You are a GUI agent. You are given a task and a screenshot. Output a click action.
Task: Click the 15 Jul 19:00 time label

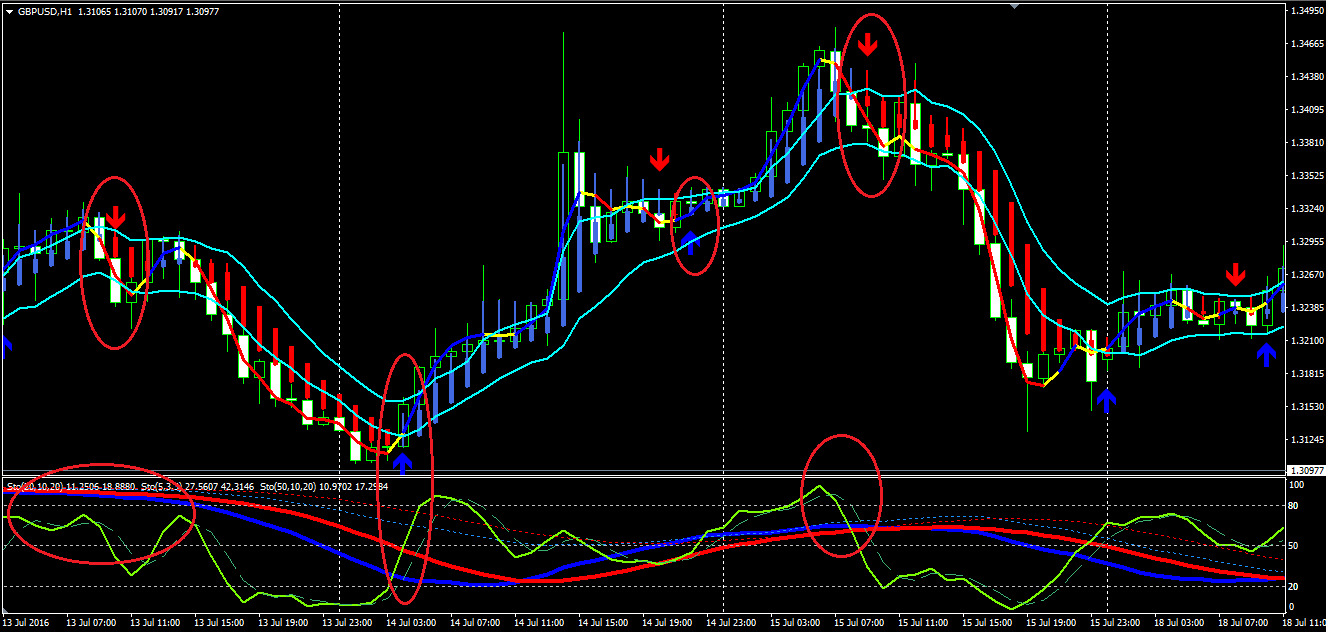click(1052, 623)
